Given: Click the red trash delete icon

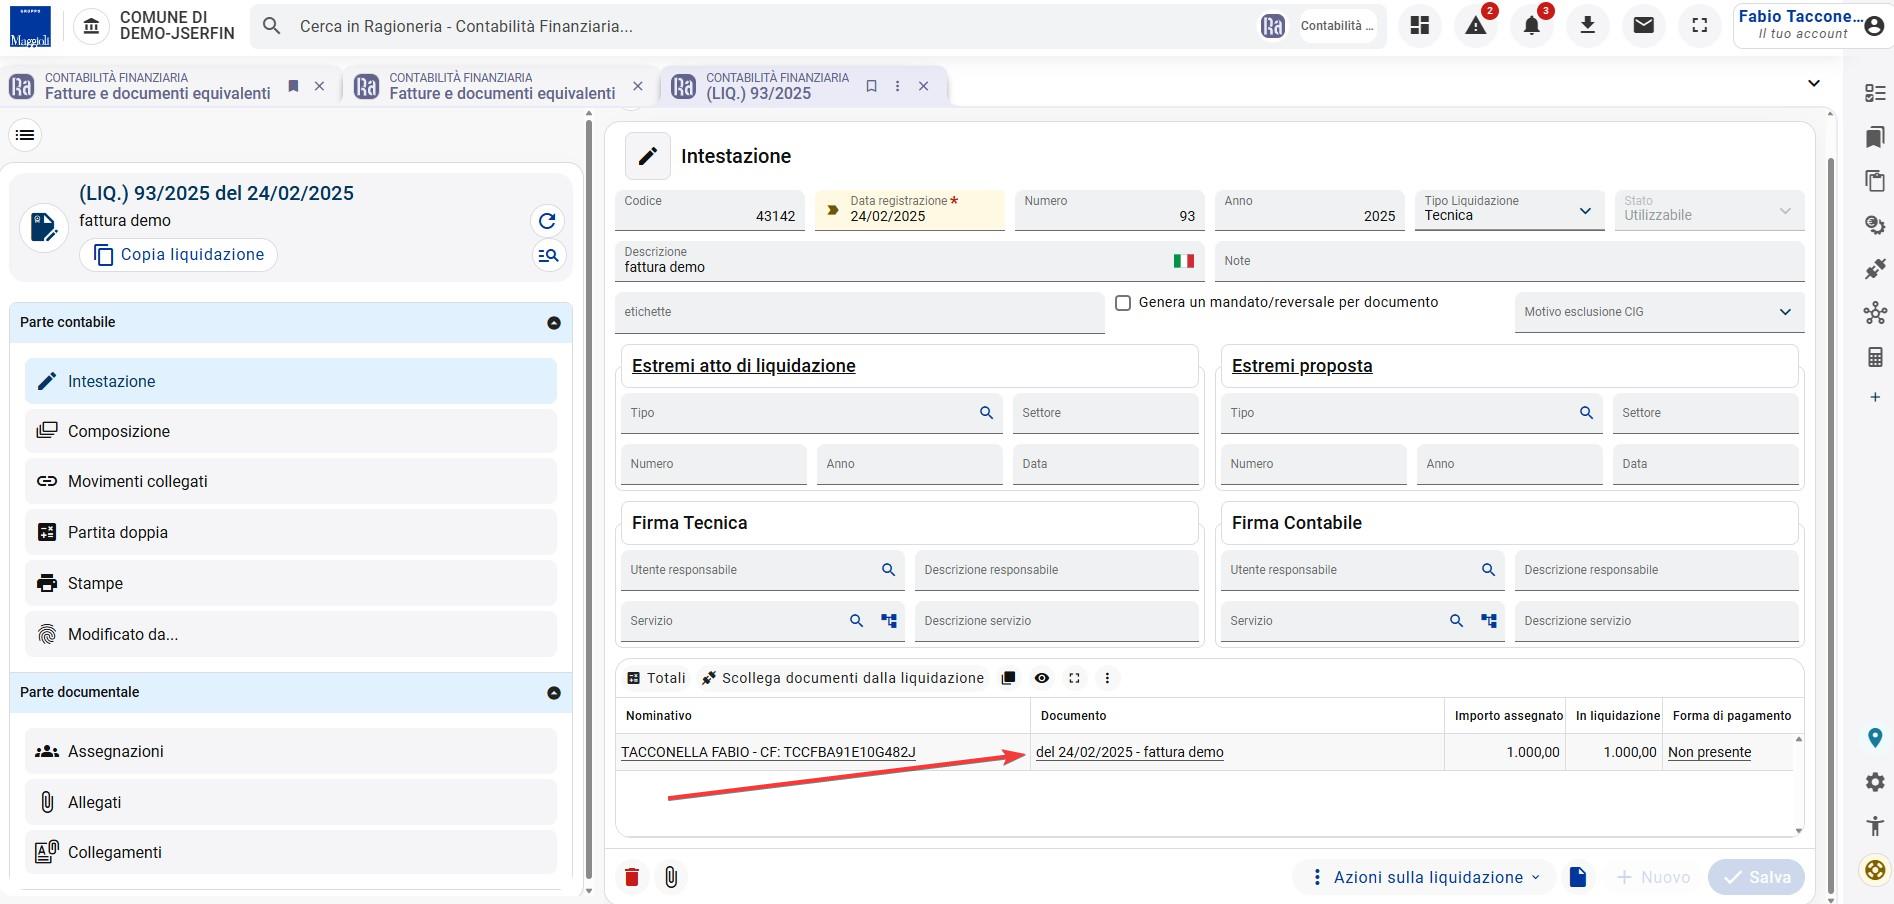Looking at the screenshot, I should tap(632, 877).
